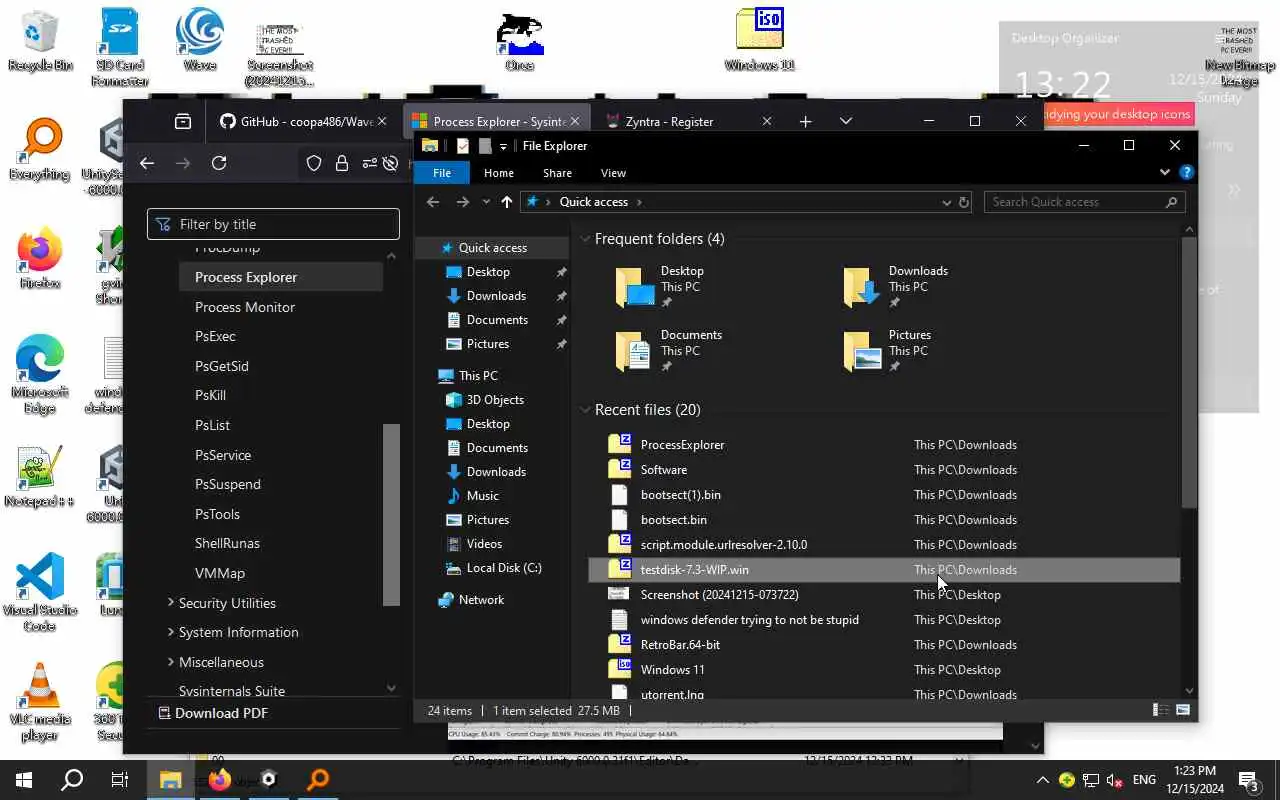Expand the File Explorer ribbon chevron
The width and height of the screenshot is (1280, 800).
coord(1165,172)
